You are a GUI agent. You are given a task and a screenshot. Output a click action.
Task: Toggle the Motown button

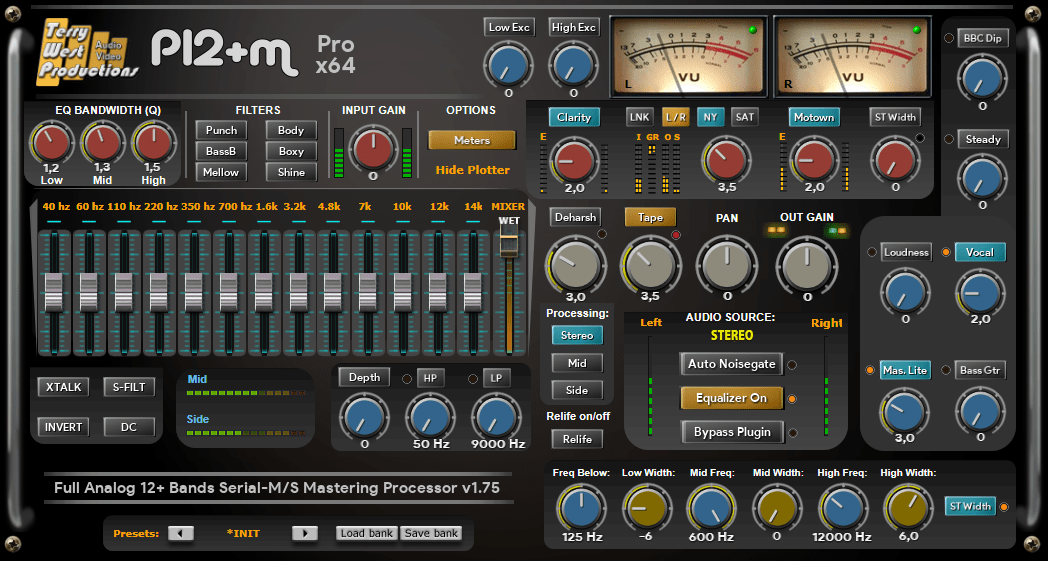(x=813, y=117)
